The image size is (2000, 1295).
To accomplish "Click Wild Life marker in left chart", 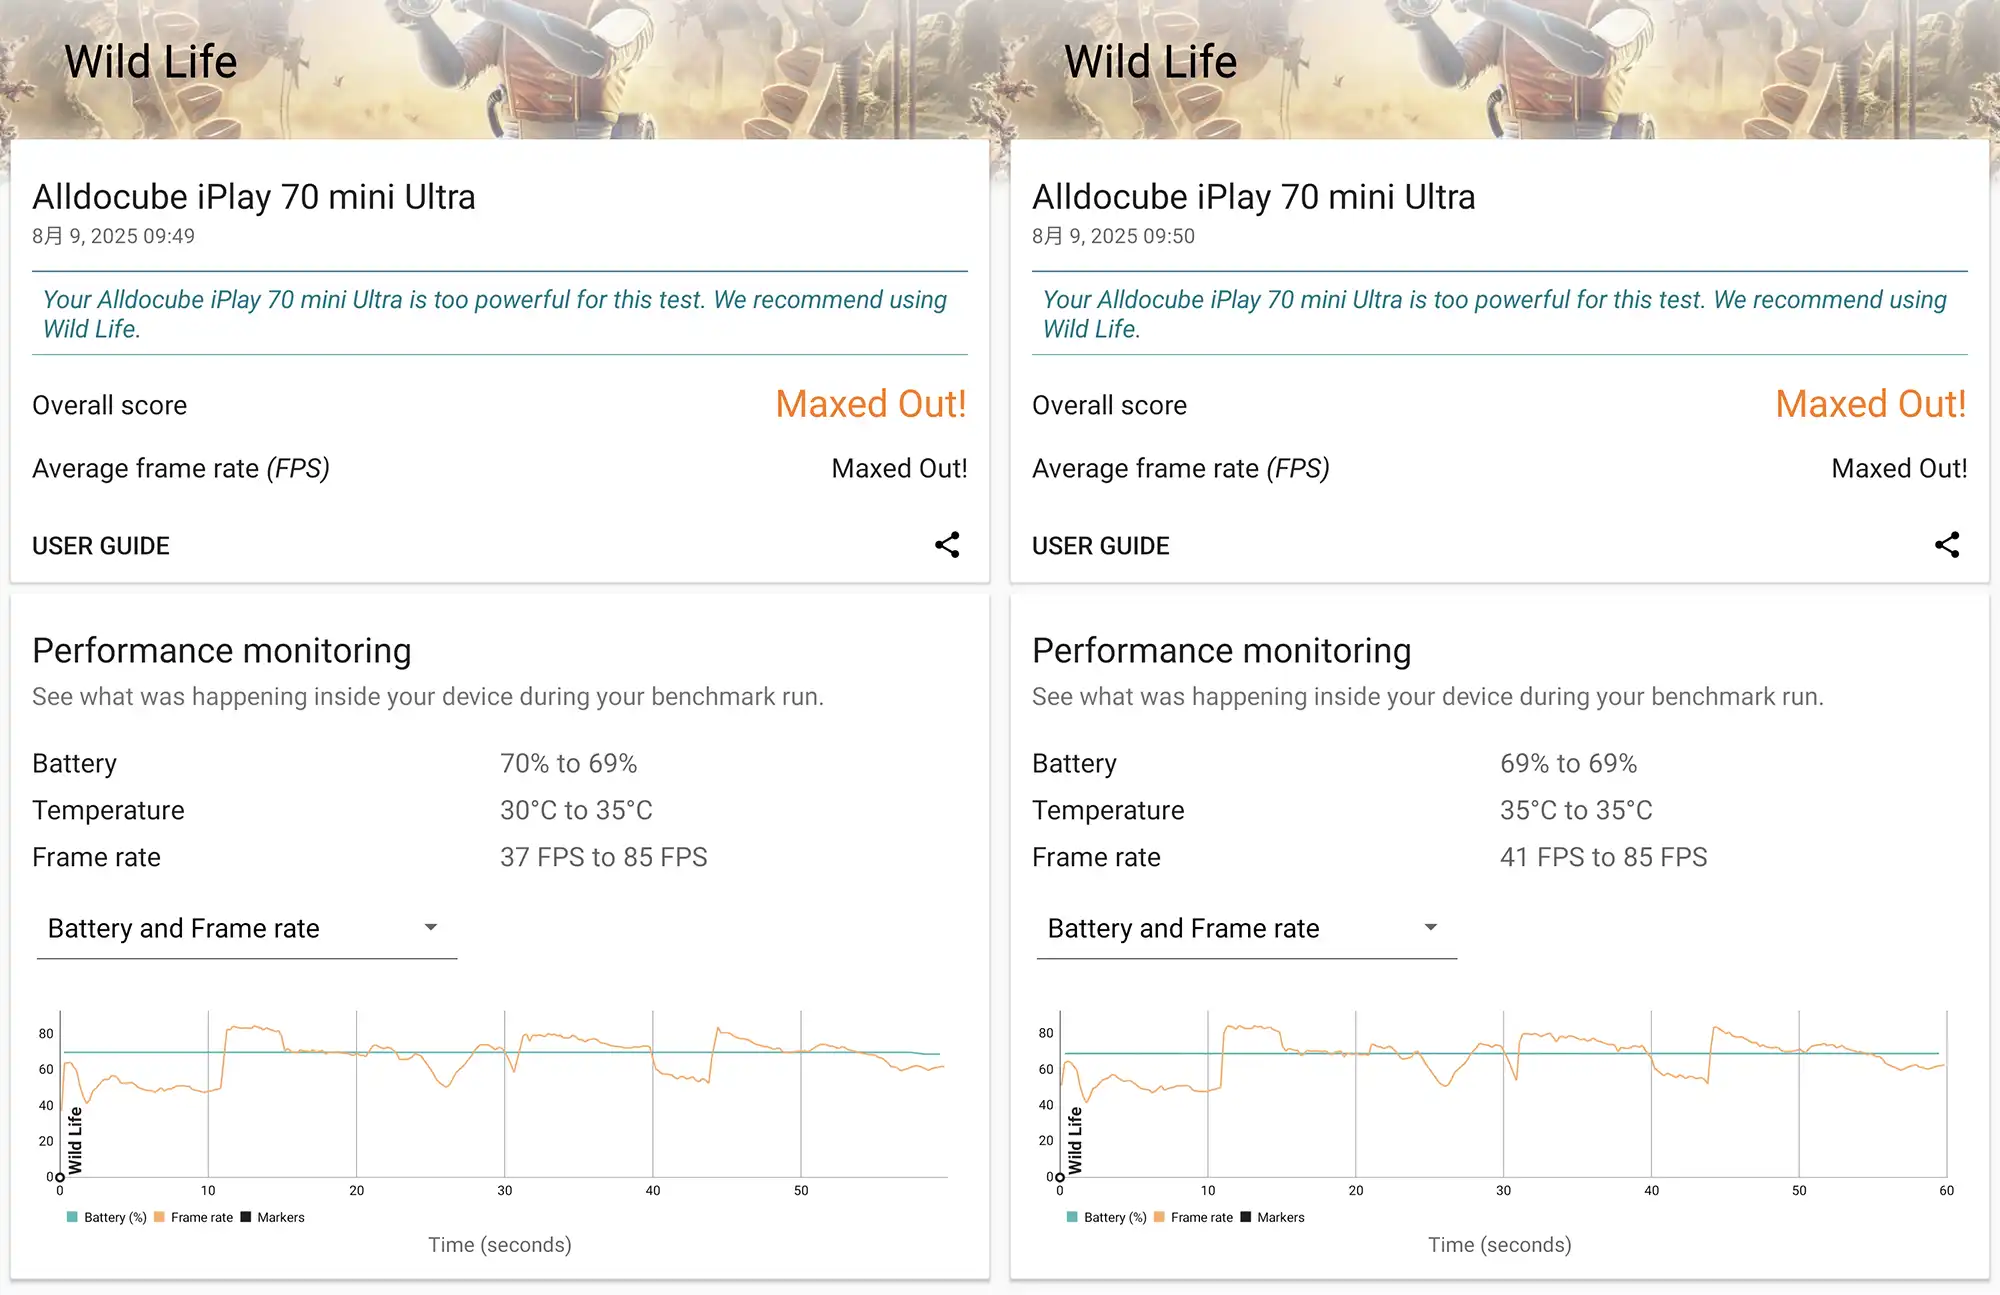I will point(75,1140).
